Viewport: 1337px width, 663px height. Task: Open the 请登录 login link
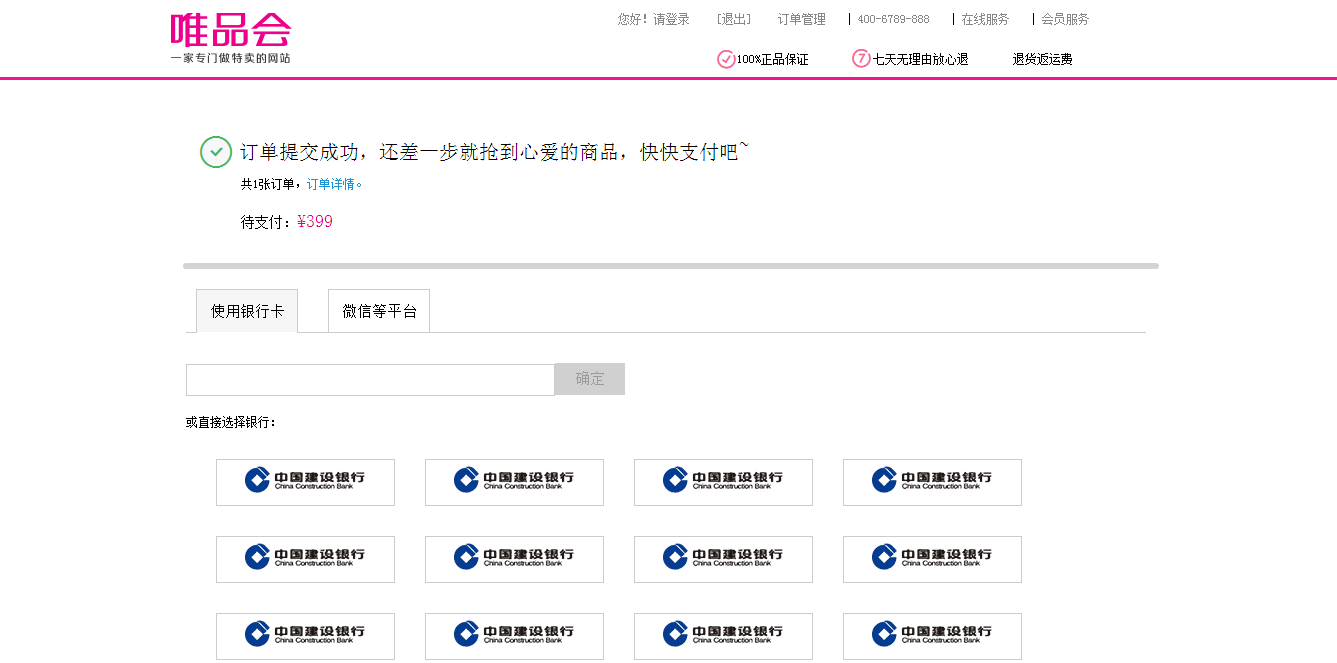[672, 19]
